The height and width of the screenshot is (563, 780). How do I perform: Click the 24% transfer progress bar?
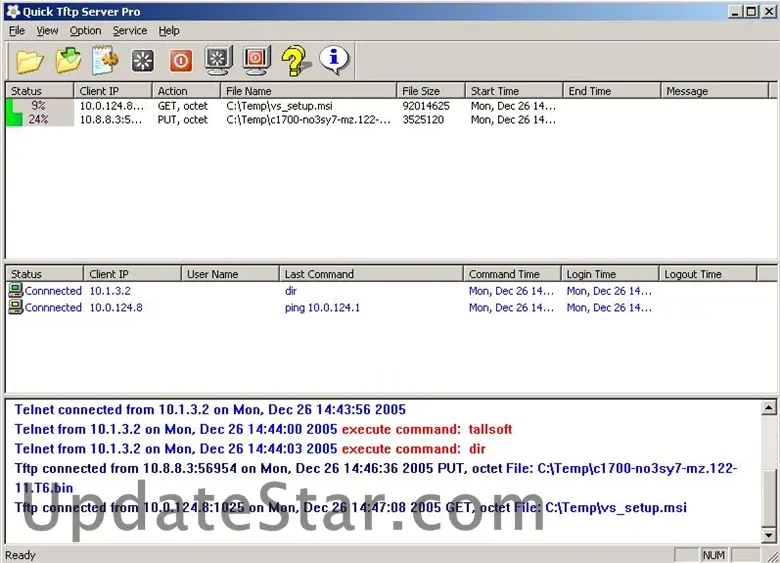[x=40, y=119]
